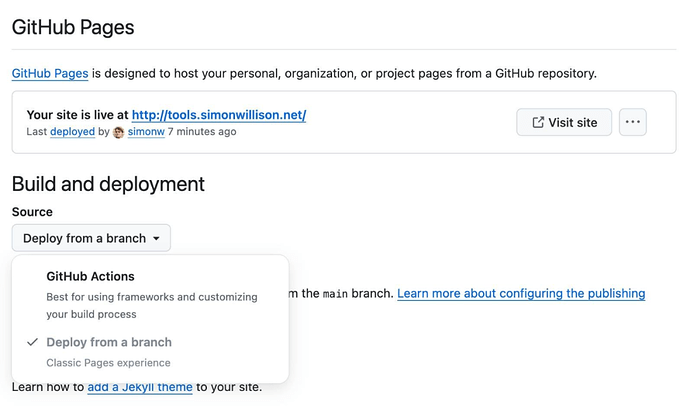The width and height of the screenshot is (690, 412).
Task: Click the external-link icon in Visit site
Action: pos(538,122)
